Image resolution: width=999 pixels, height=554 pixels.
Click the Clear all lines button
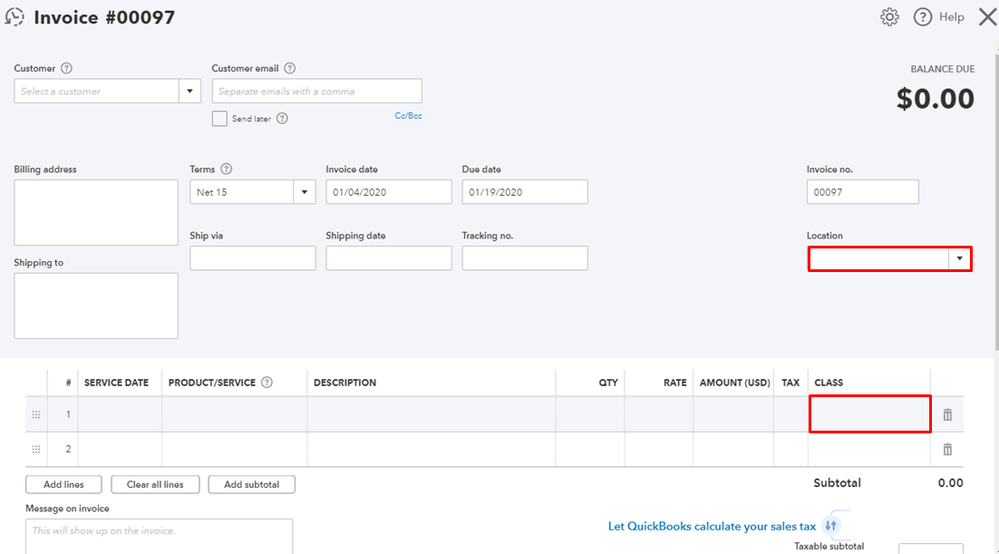click(x=155, y=484)
